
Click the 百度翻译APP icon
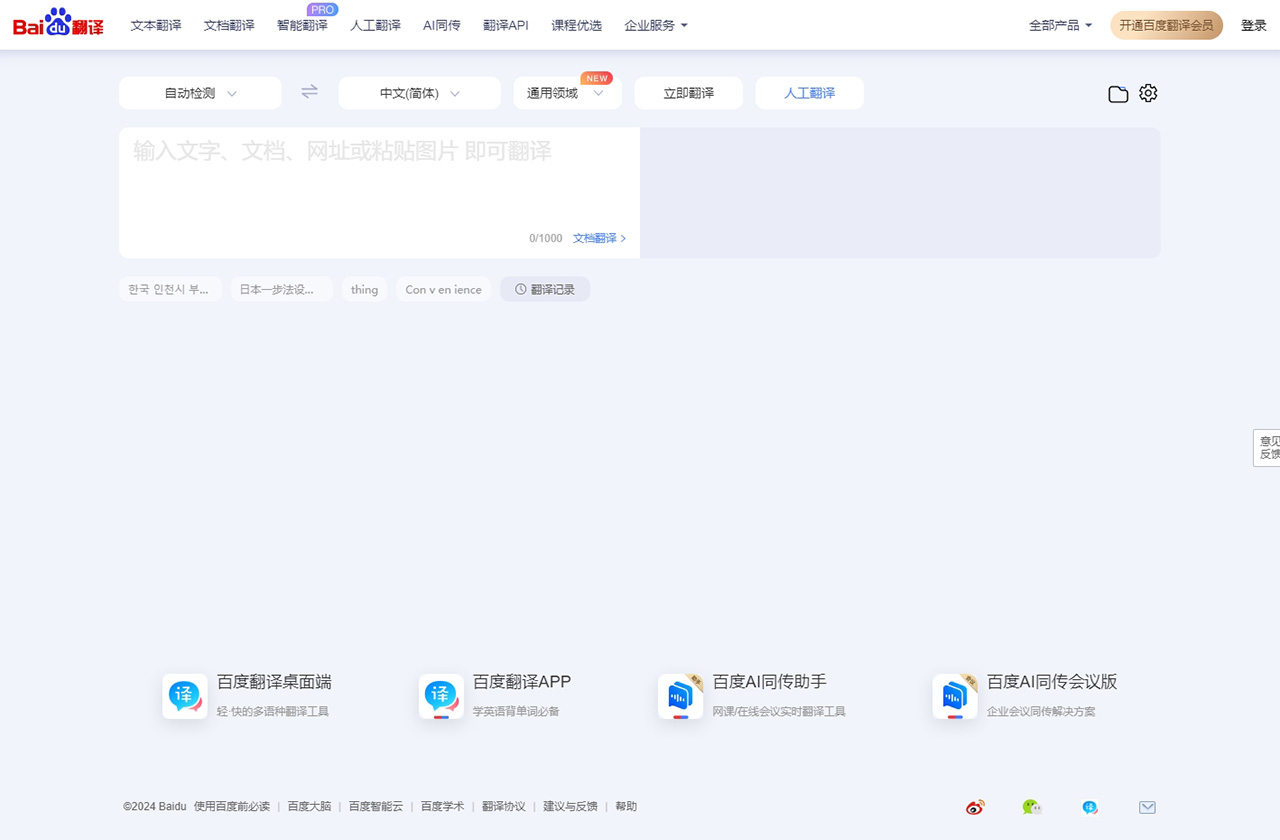tap(441, 696)
